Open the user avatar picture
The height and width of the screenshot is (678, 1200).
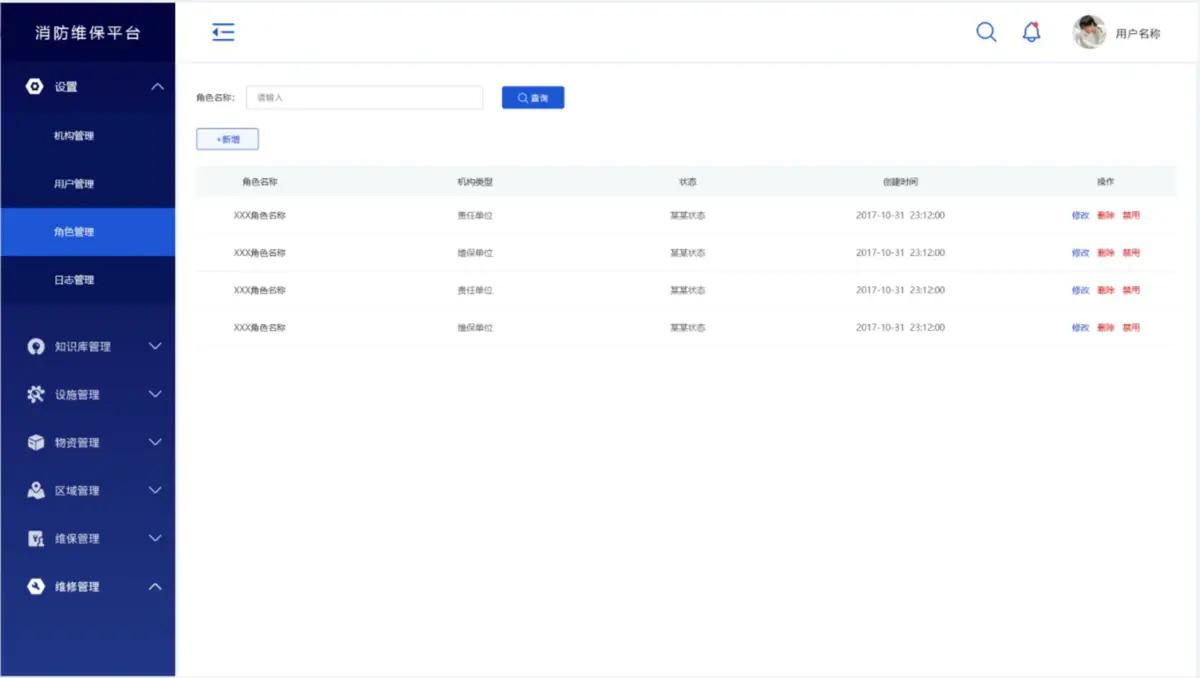[1089, 32]
